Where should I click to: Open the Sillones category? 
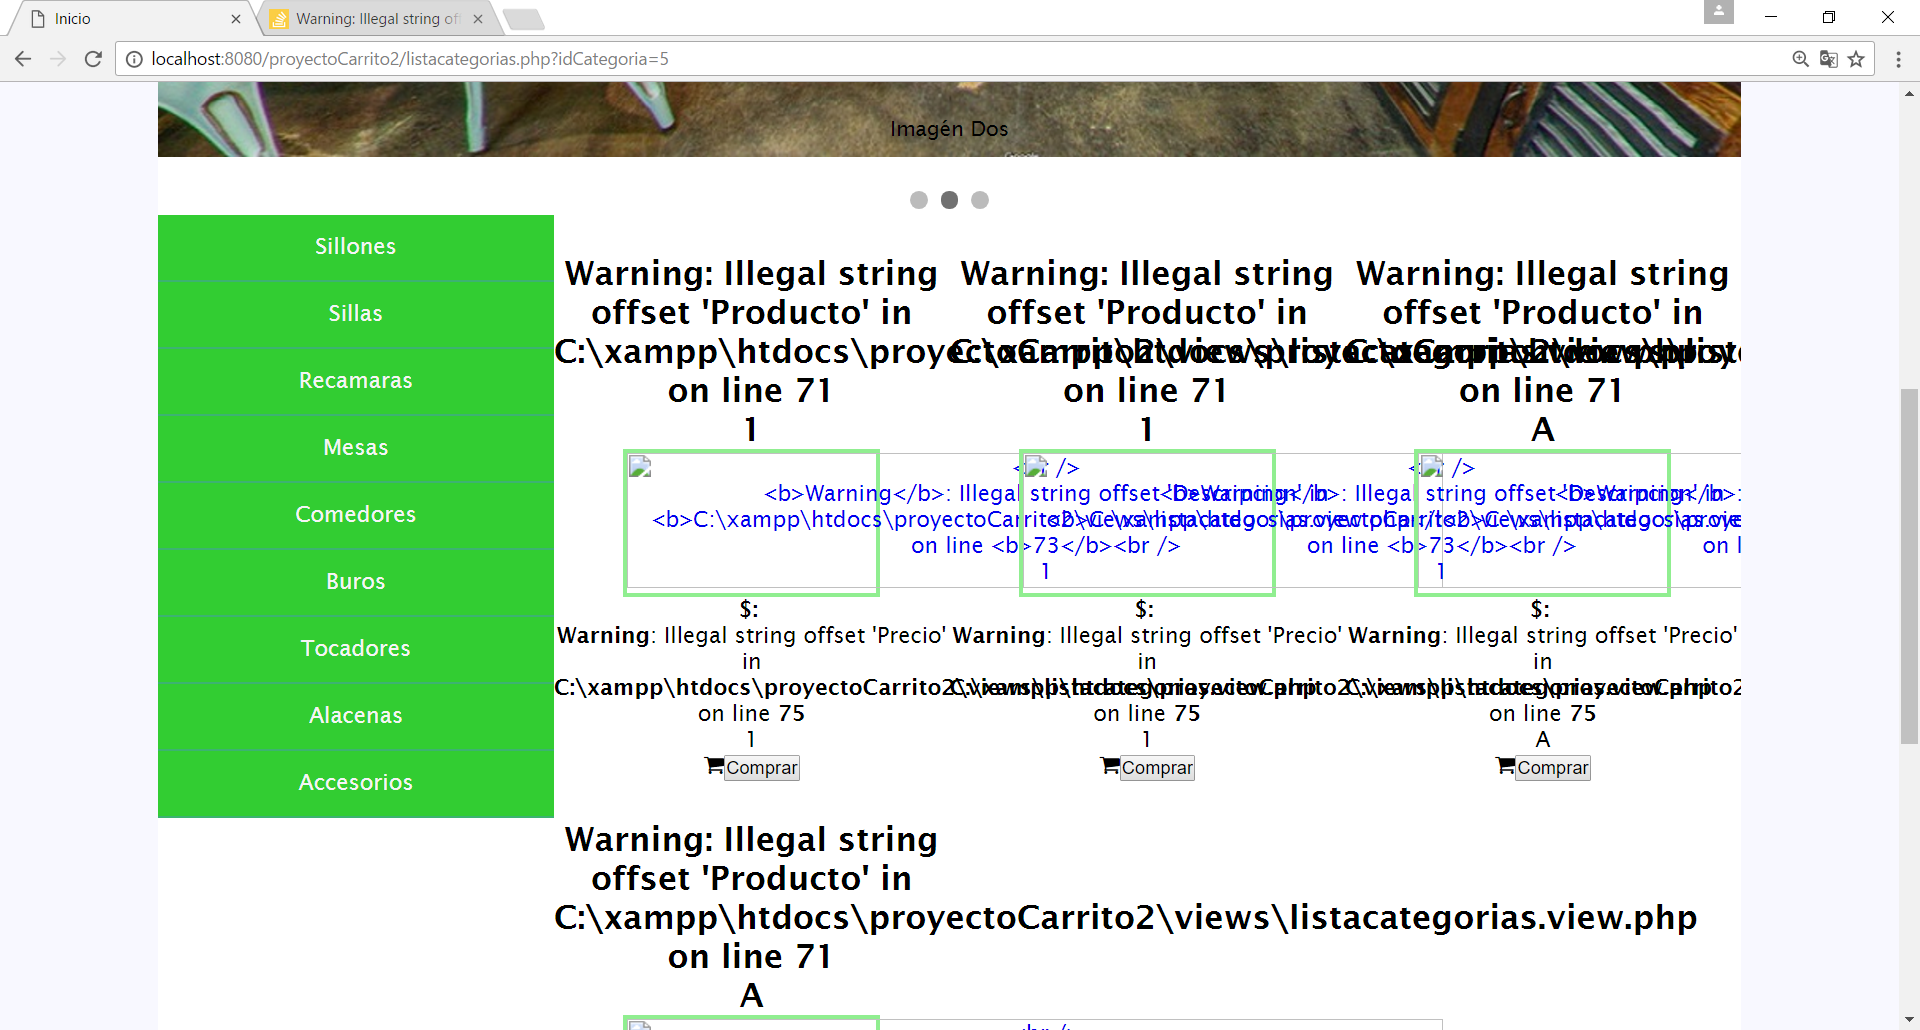(356, 247)
